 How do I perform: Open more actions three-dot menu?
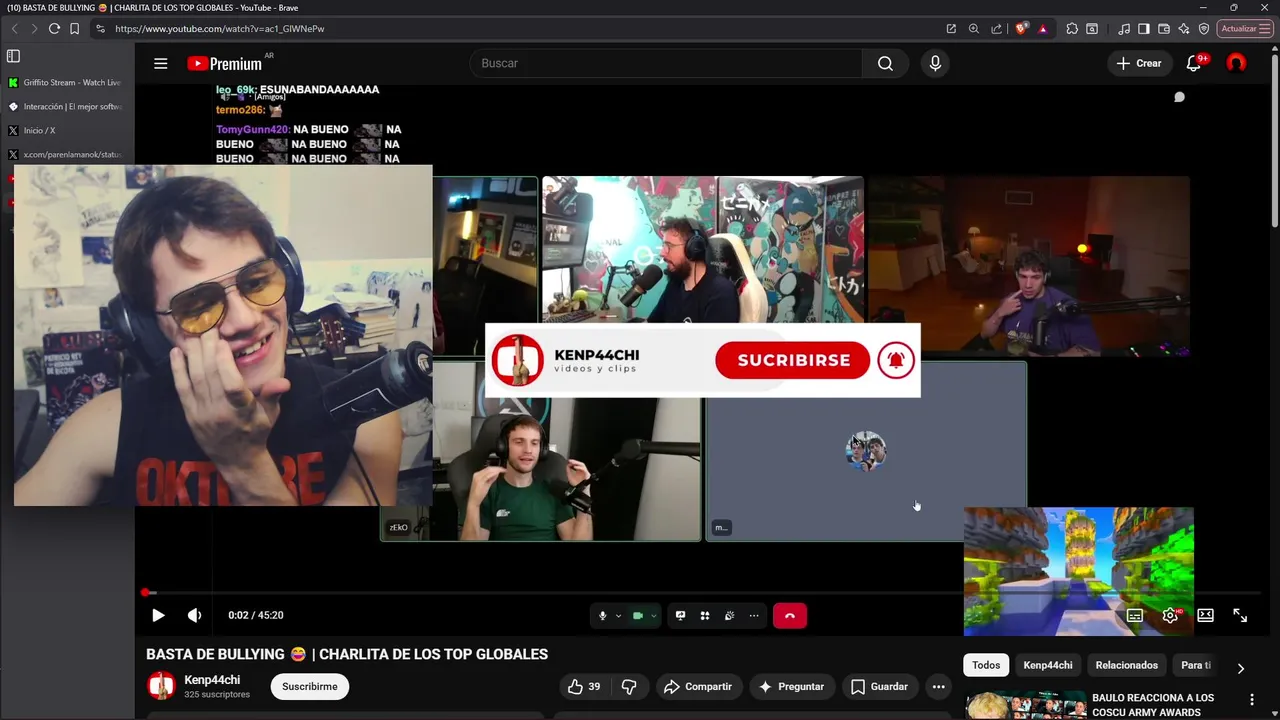(938, 686)
